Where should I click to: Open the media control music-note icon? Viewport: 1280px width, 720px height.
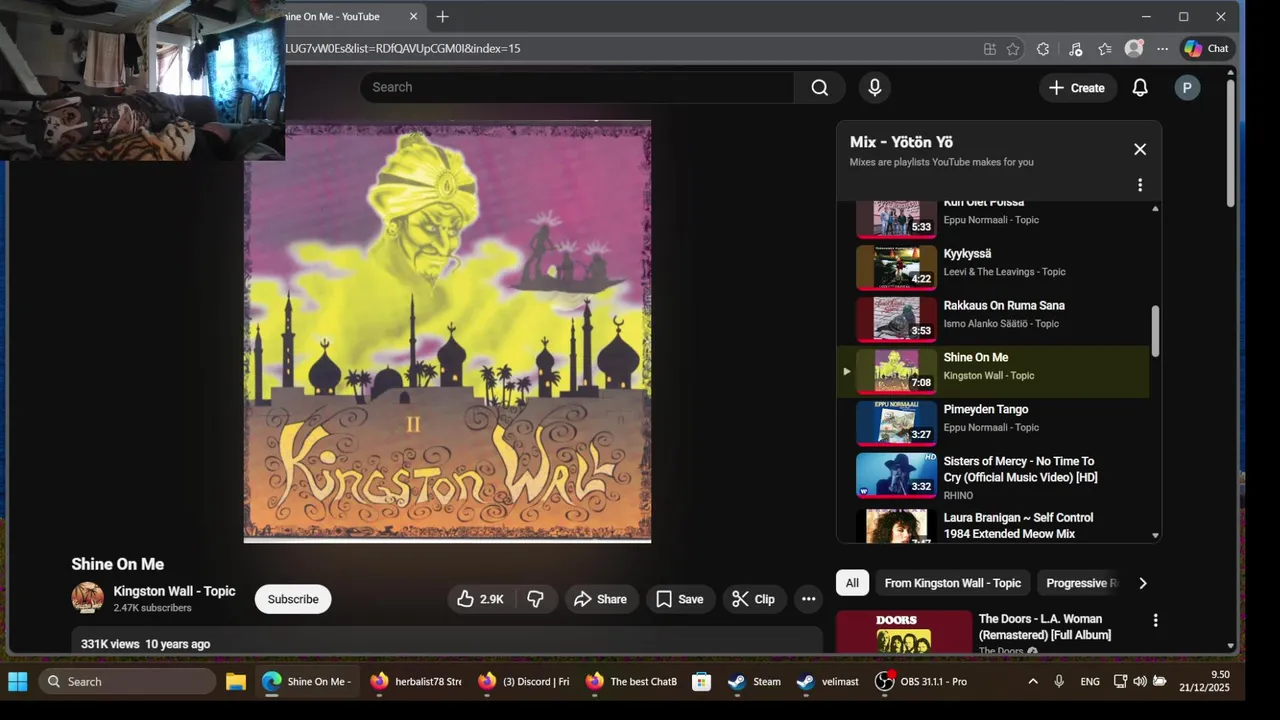point(1075,48)
